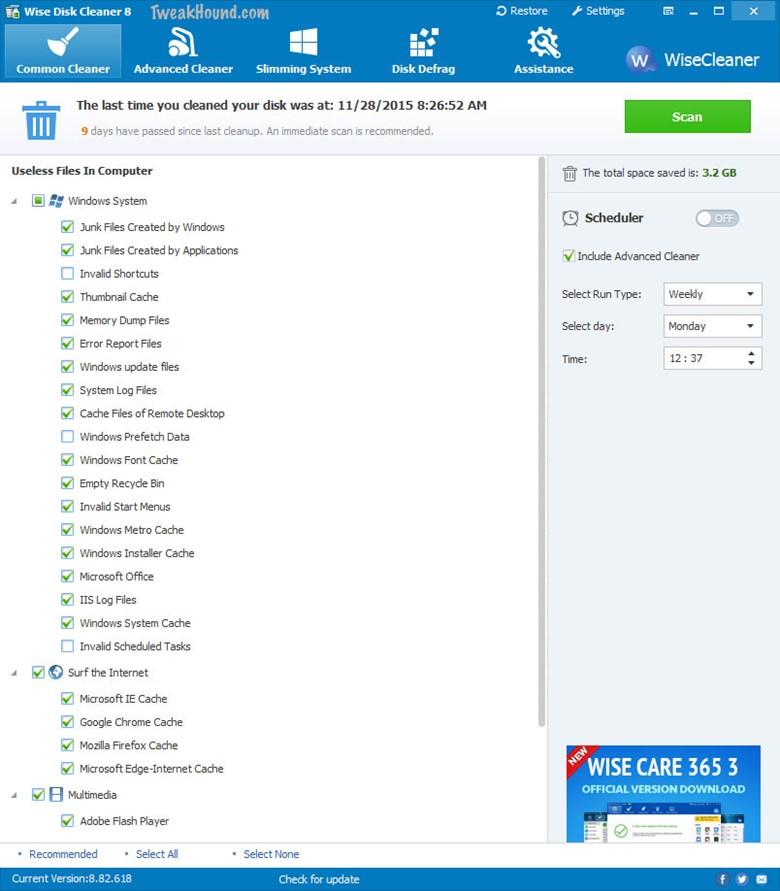Open the Advanced Cleaner icon
The image size is (780, 891).
coord(183,42)
